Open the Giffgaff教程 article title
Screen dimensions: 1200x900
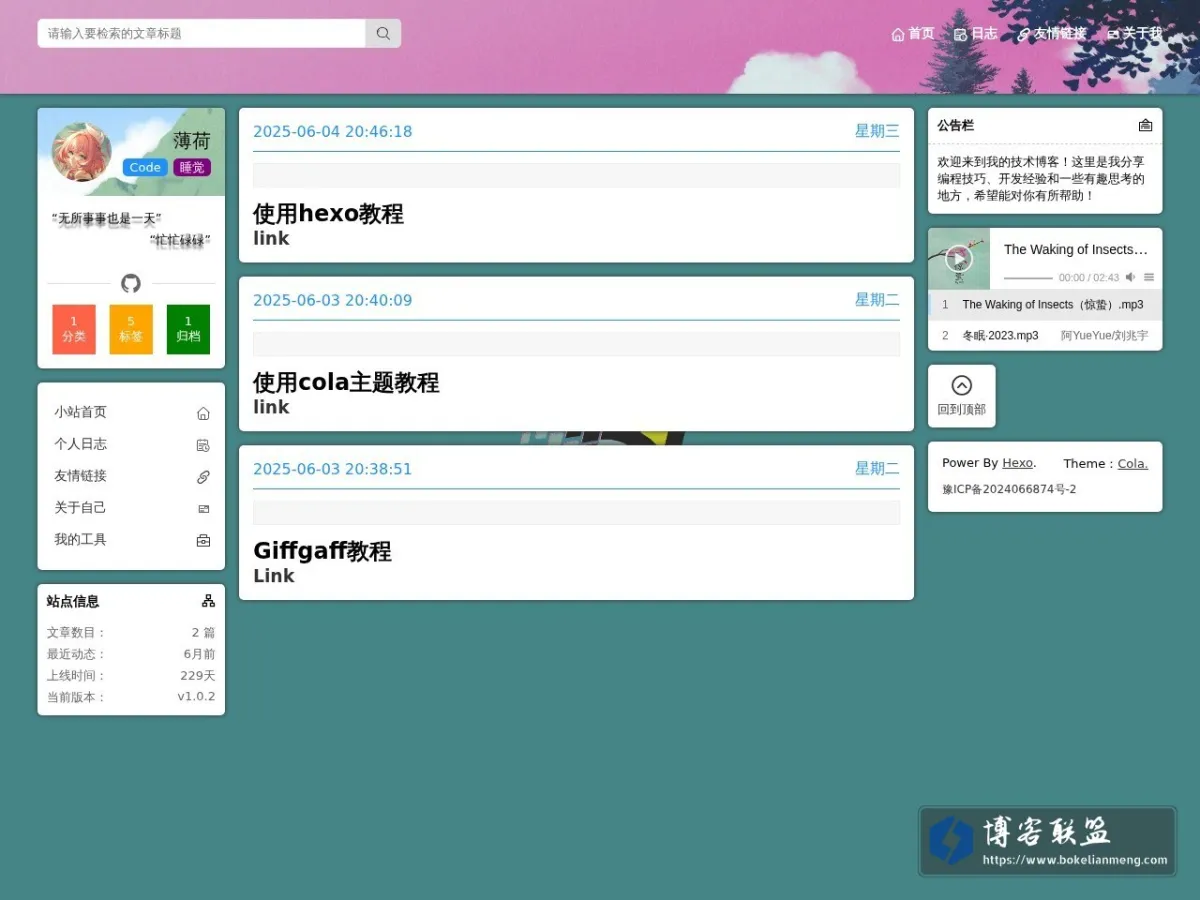click(322, 551)
